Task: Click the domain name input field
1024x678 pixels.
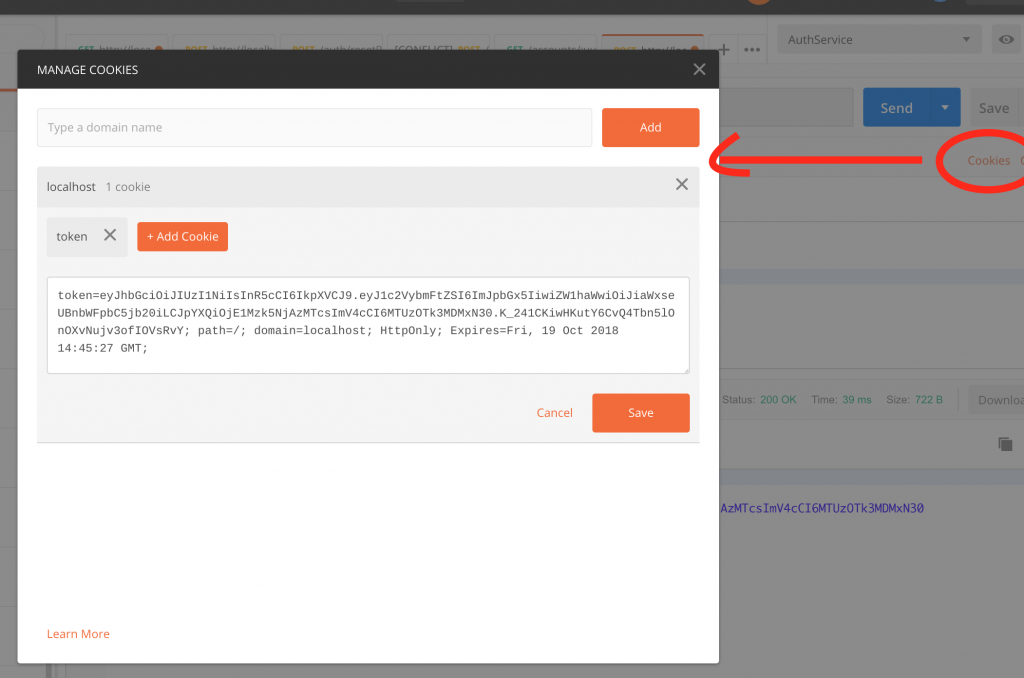Action: [x=314, y=127]
